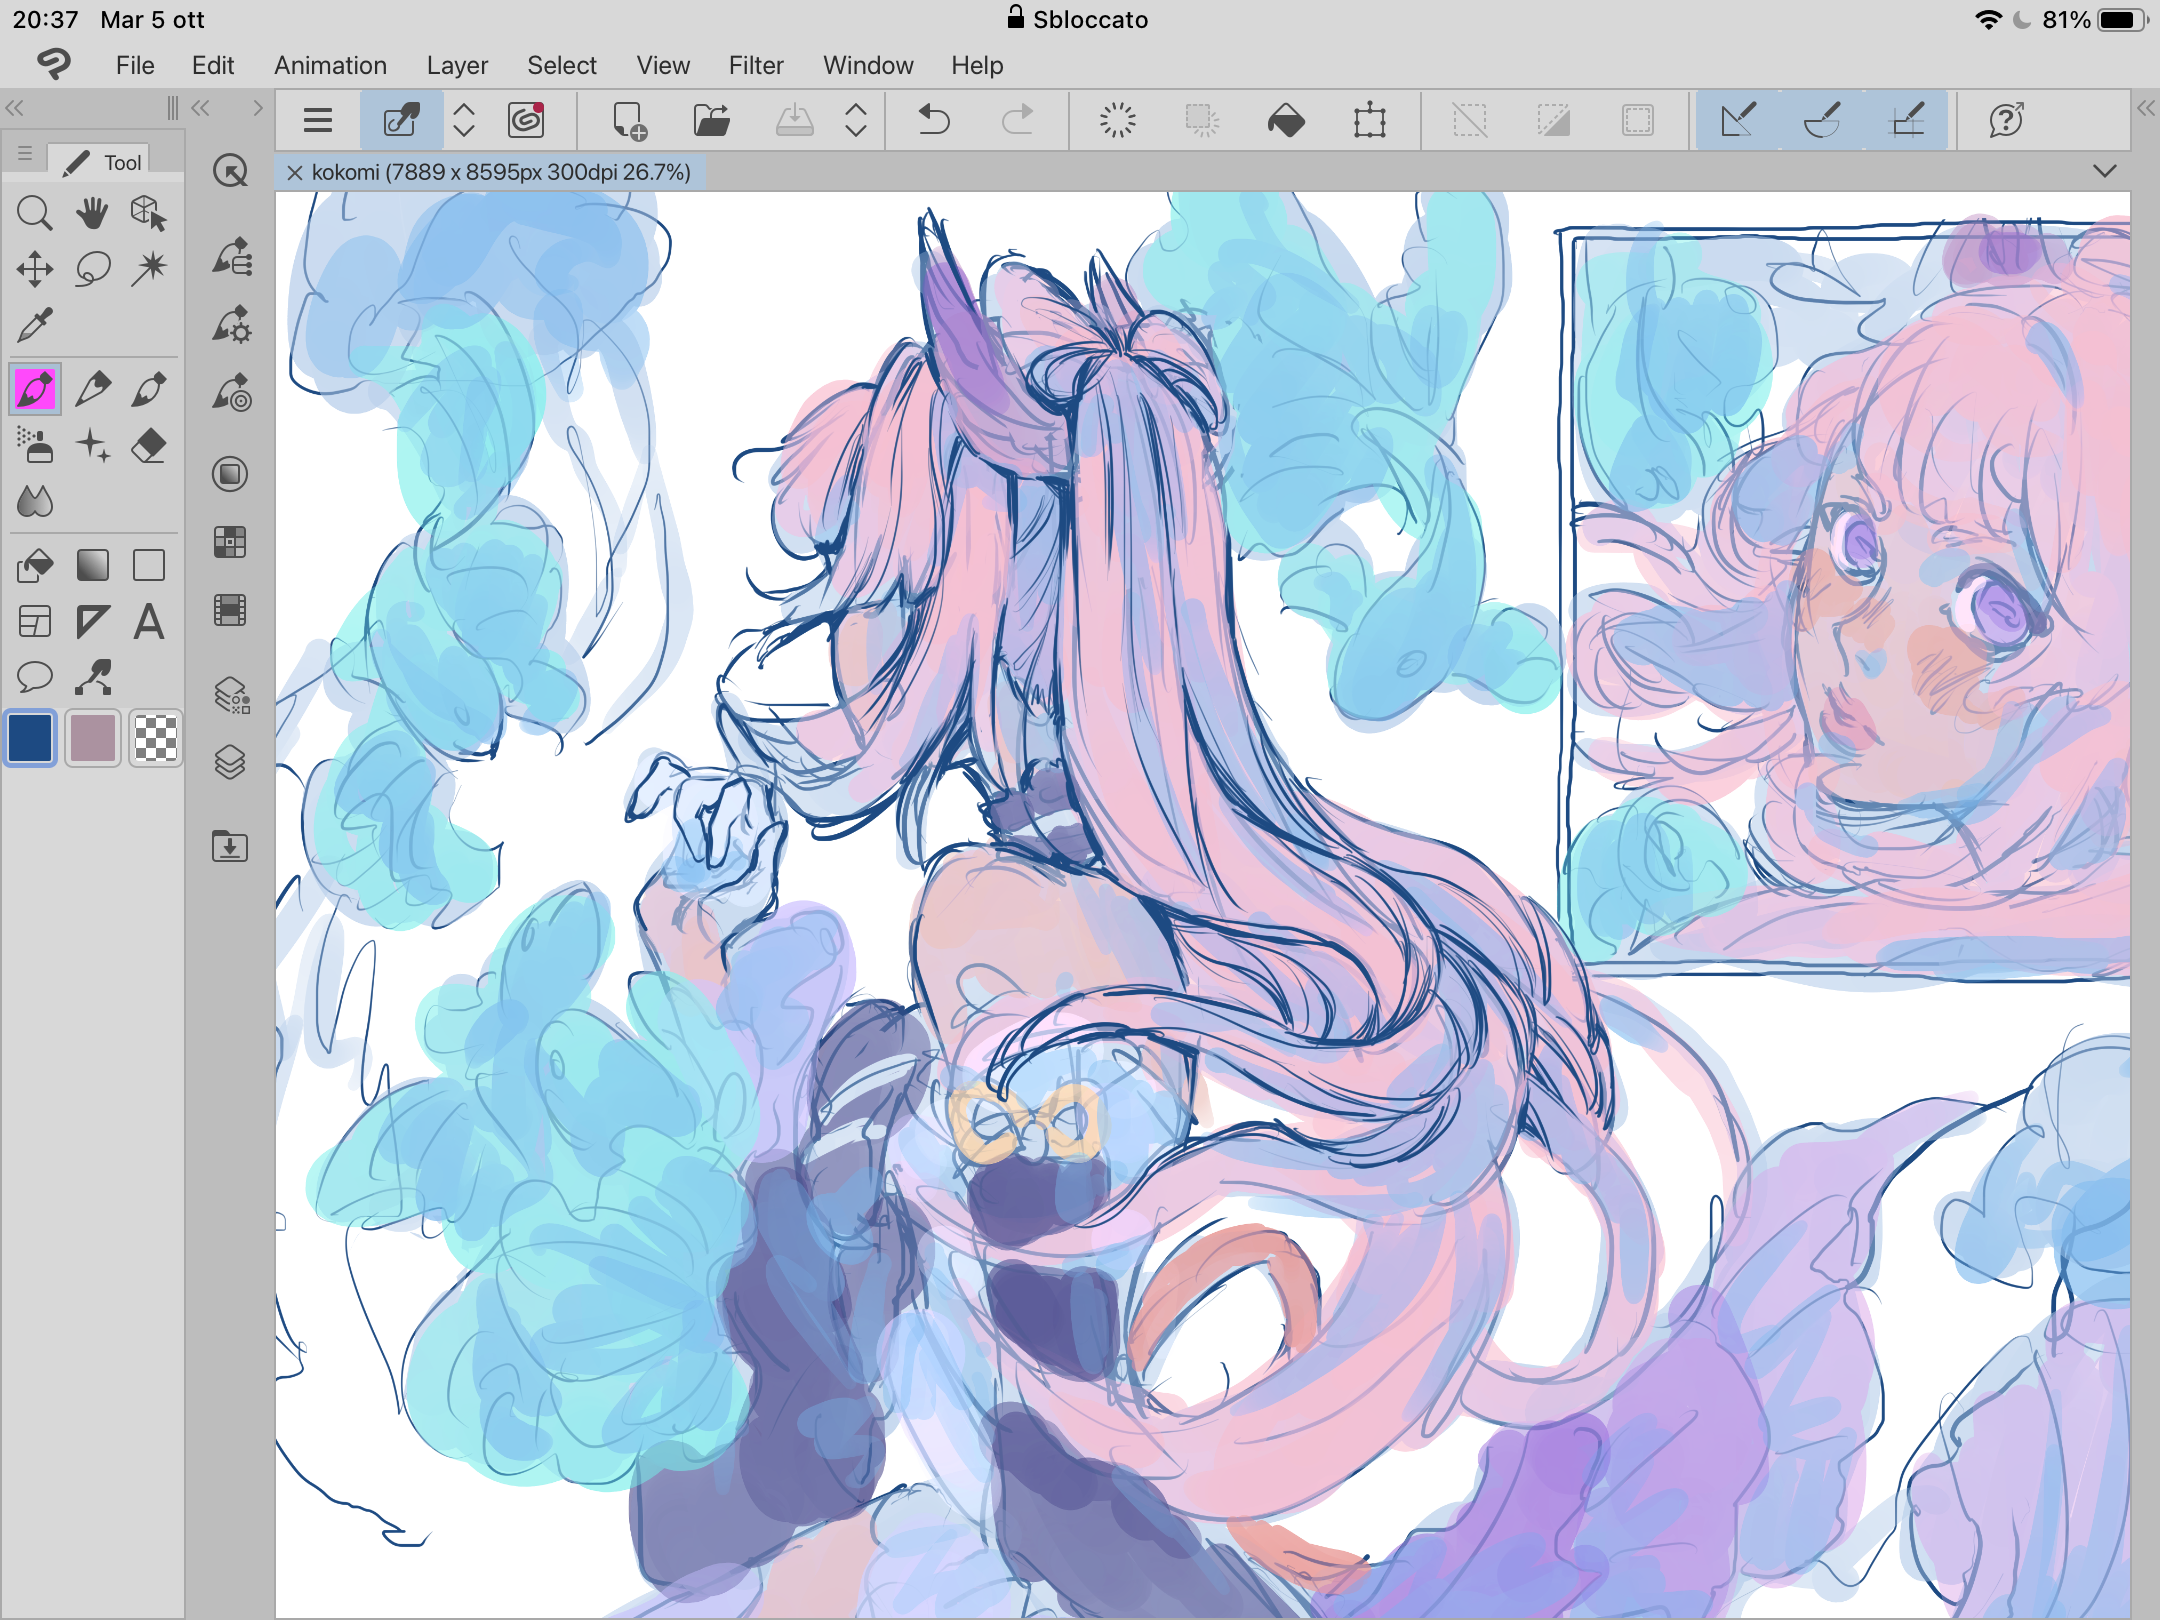Viewport: 2160px width, 1620px height.
Task: Select the Auto select magic wand tool
Action: click(149, 269)
